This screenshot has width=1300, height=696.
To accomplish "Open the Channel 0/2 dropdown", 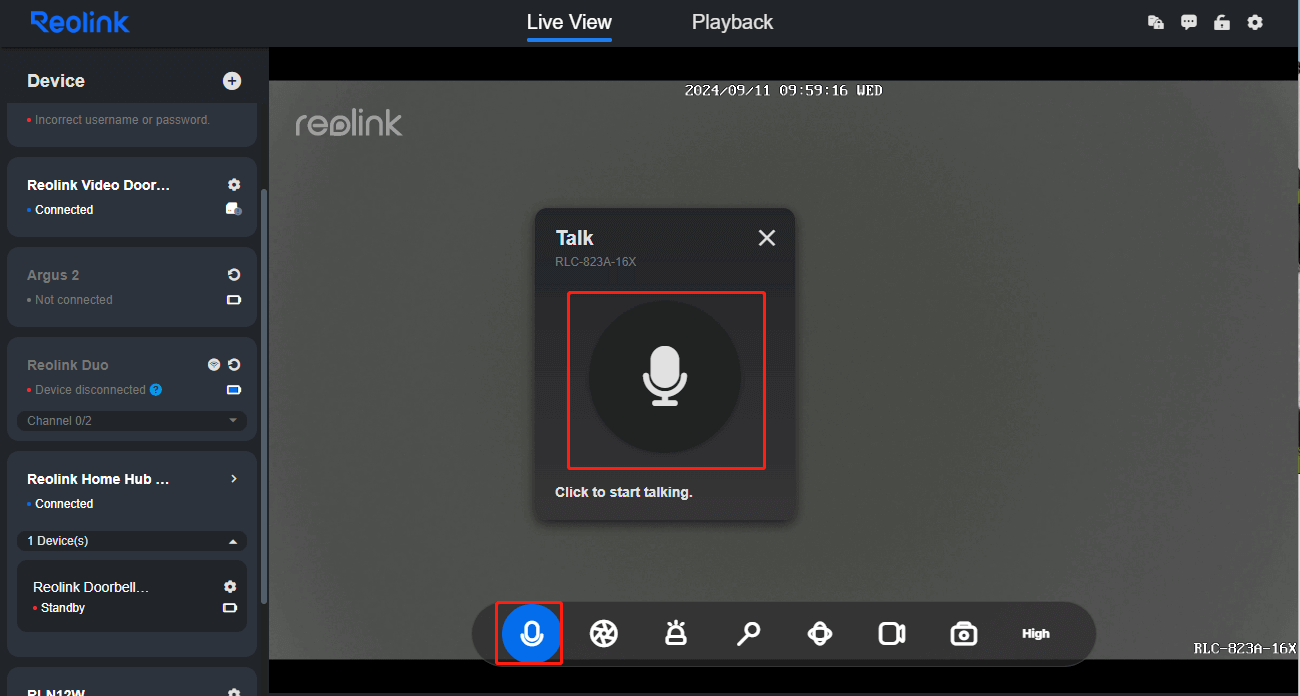I will [132, 421].
